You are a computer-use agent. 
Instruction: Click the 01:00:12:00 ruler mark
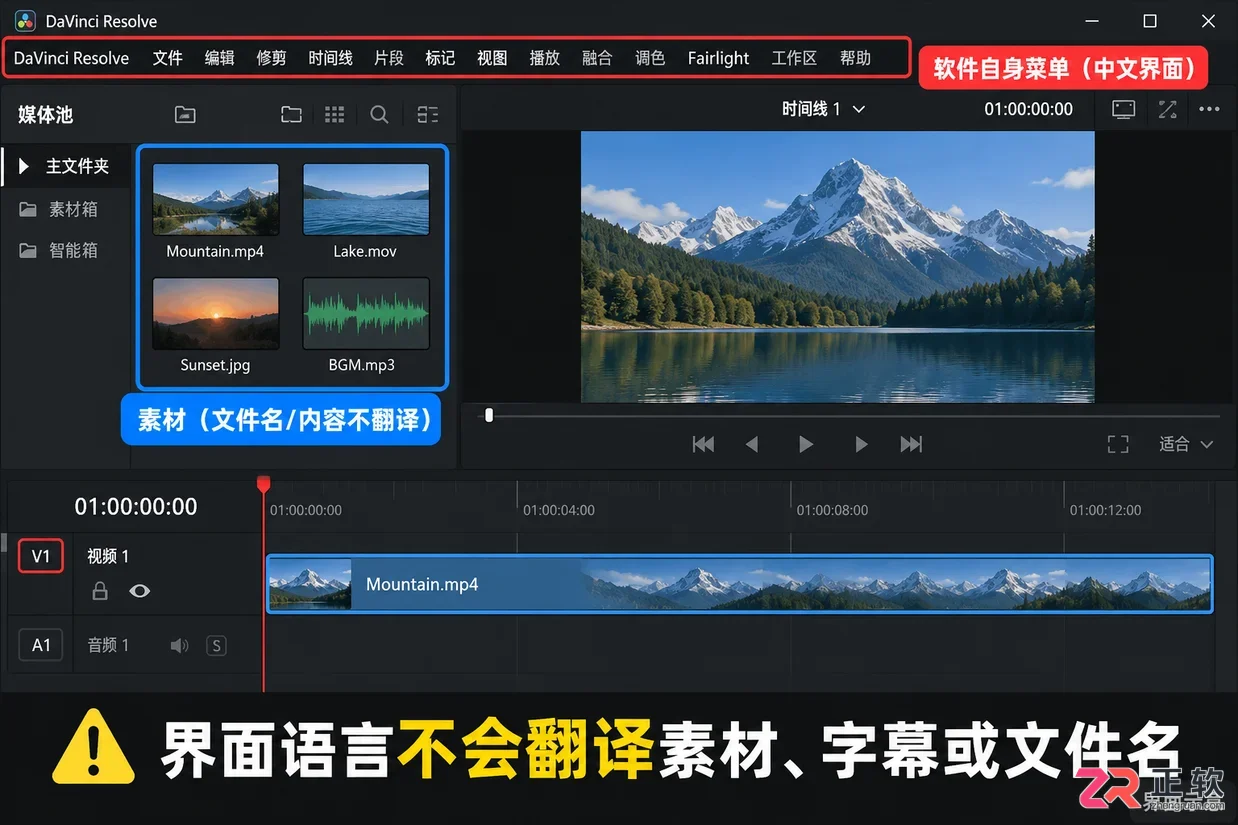[1105, 510]
